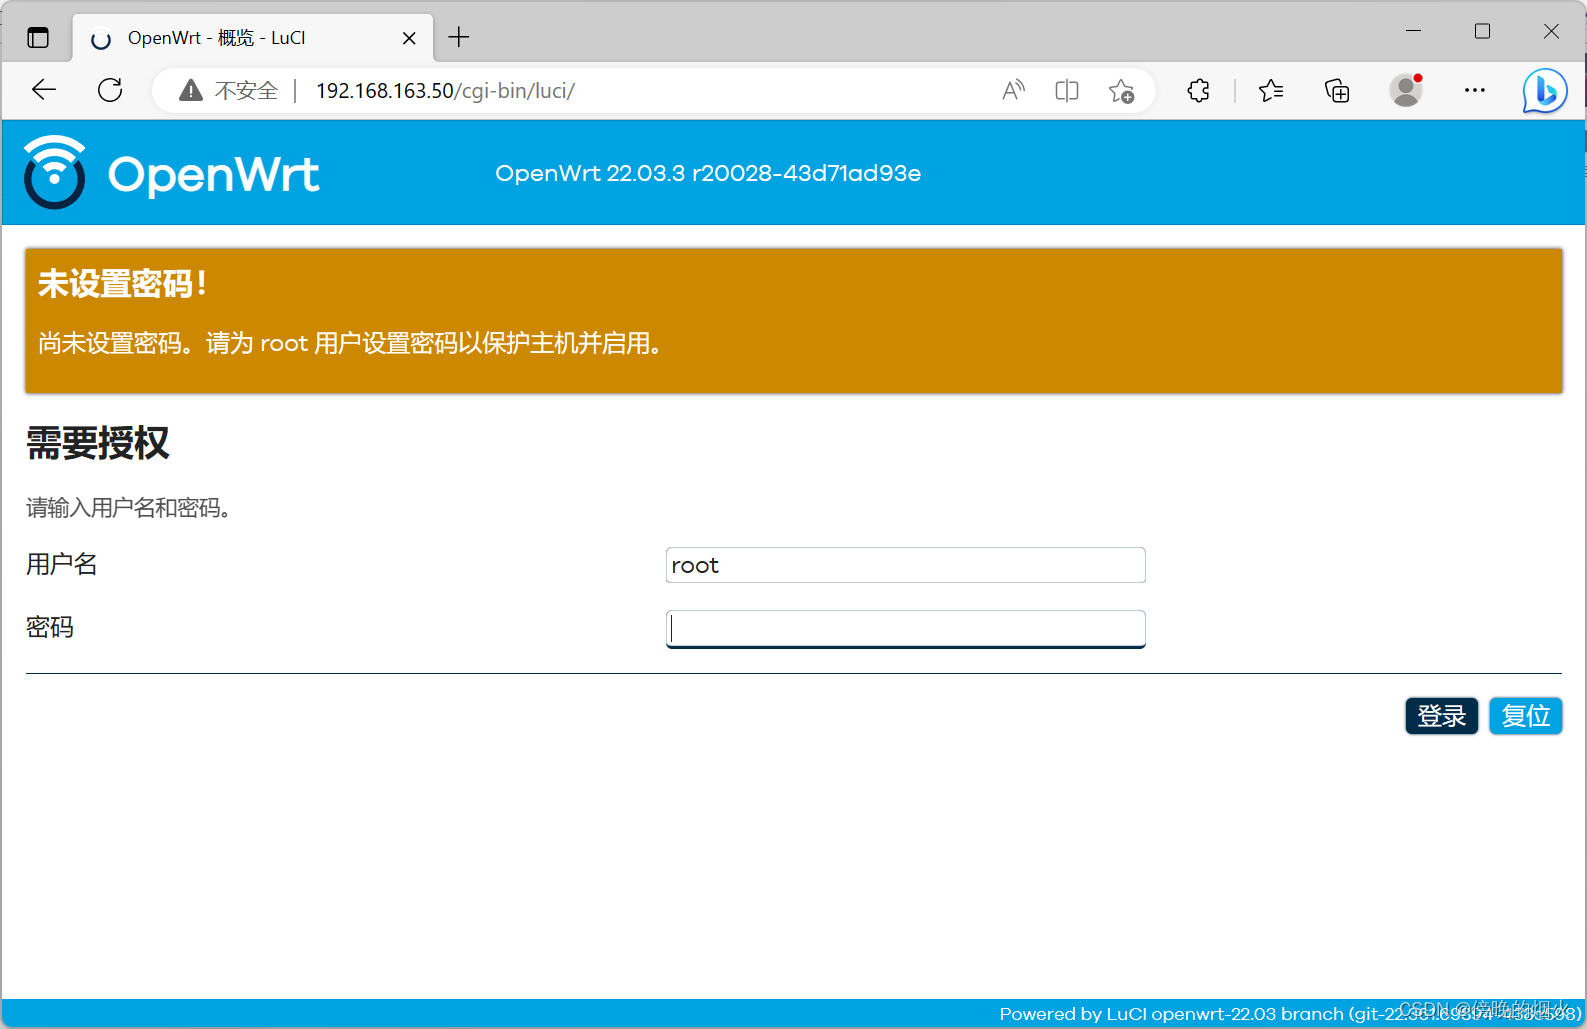Open the Favorites list icon
The width and height of the screenshot is (1587, 1029).
1271,91
